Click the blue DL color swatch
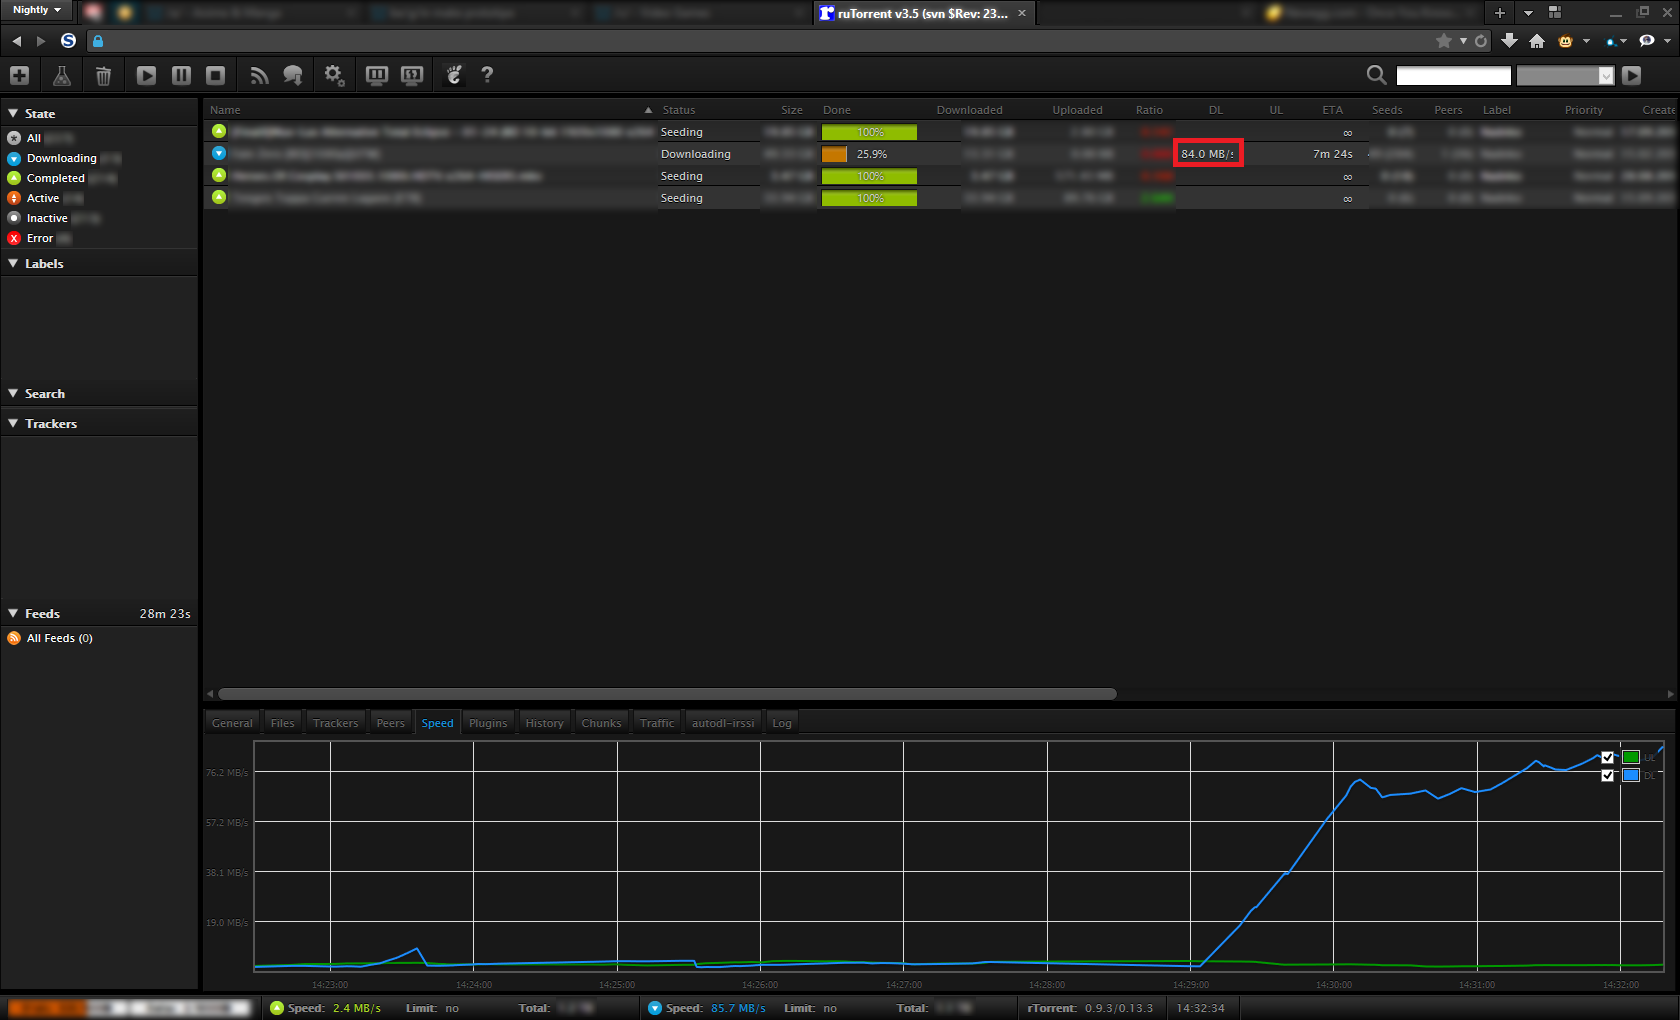 tap(1631, 775)
